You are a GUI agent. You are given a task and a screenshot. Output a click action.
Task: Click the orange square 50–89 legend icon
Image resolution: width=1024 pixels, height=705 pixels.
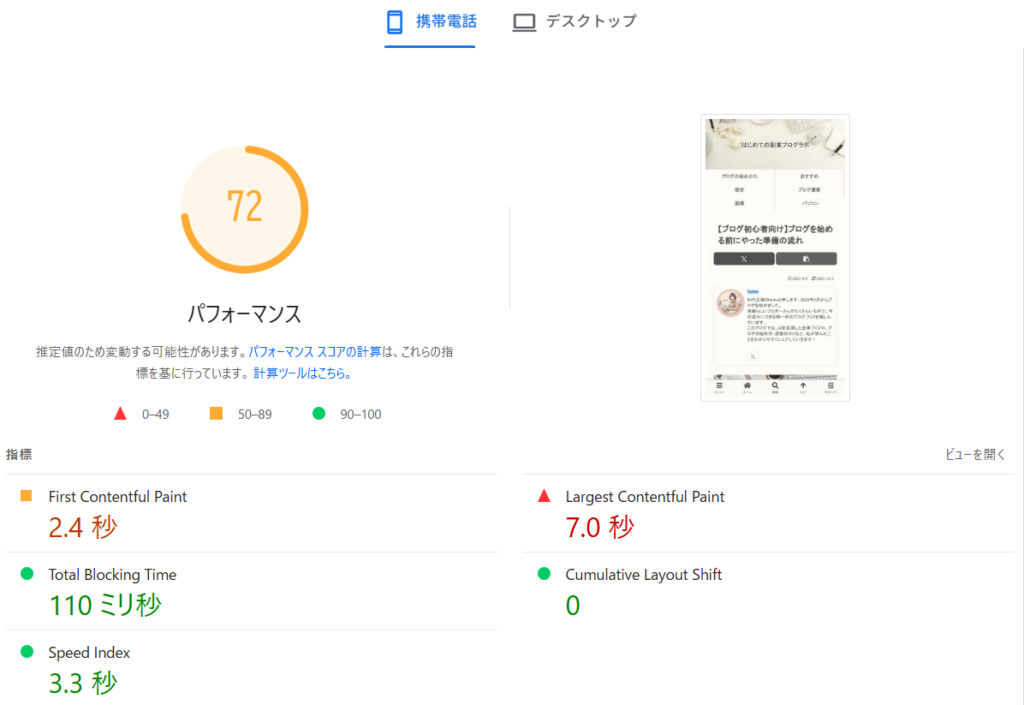216,414
